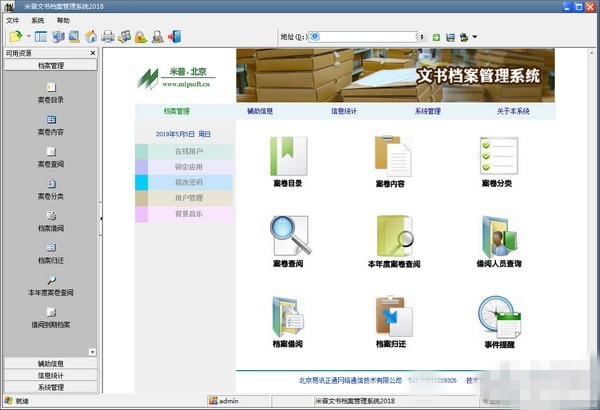Click the exit door toolbar icon
600x410 pixels.
174,37
